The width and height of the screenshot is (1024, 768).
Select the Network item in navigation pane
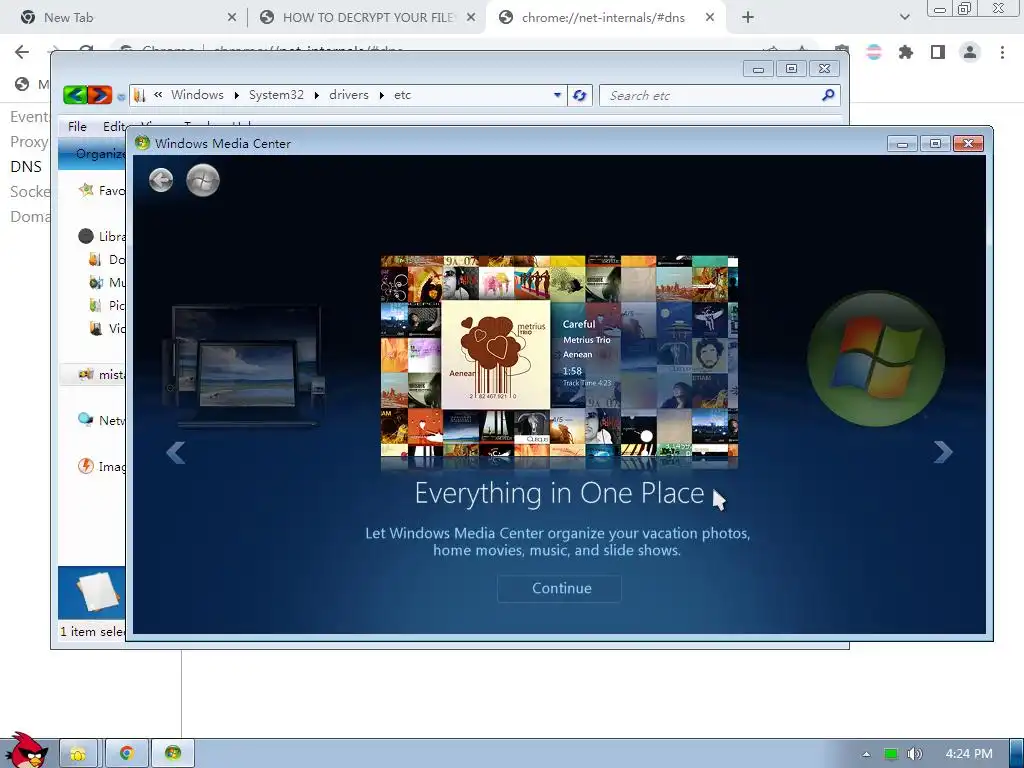103,420
